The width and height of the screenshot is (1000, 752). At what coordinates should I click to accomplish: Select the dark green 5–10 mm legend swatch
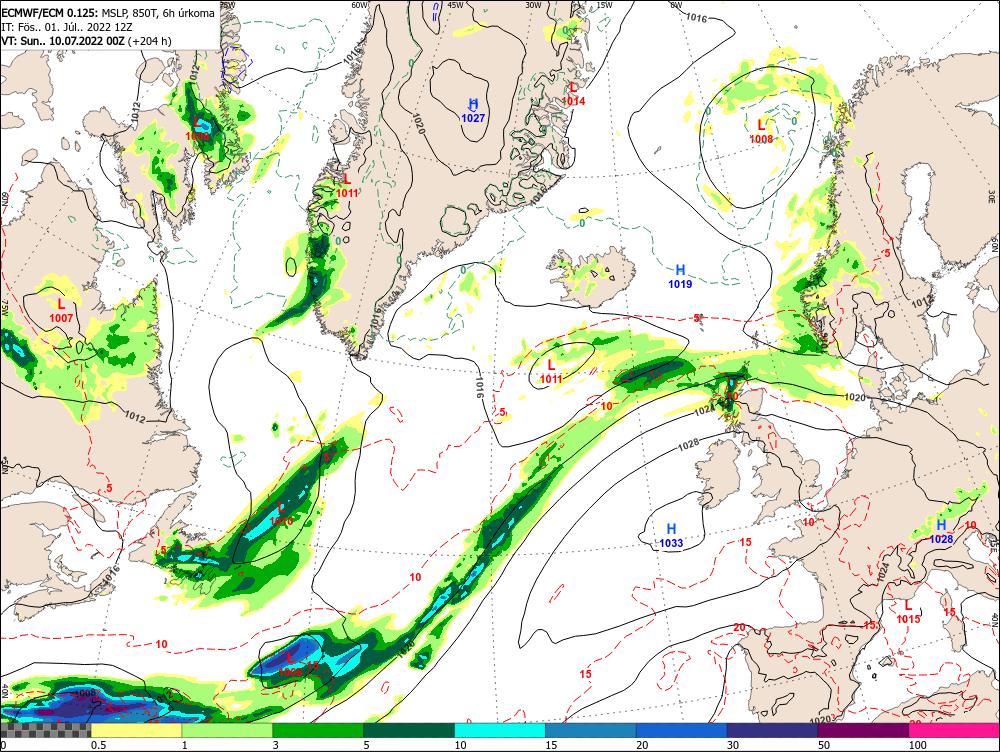point(409,730)
